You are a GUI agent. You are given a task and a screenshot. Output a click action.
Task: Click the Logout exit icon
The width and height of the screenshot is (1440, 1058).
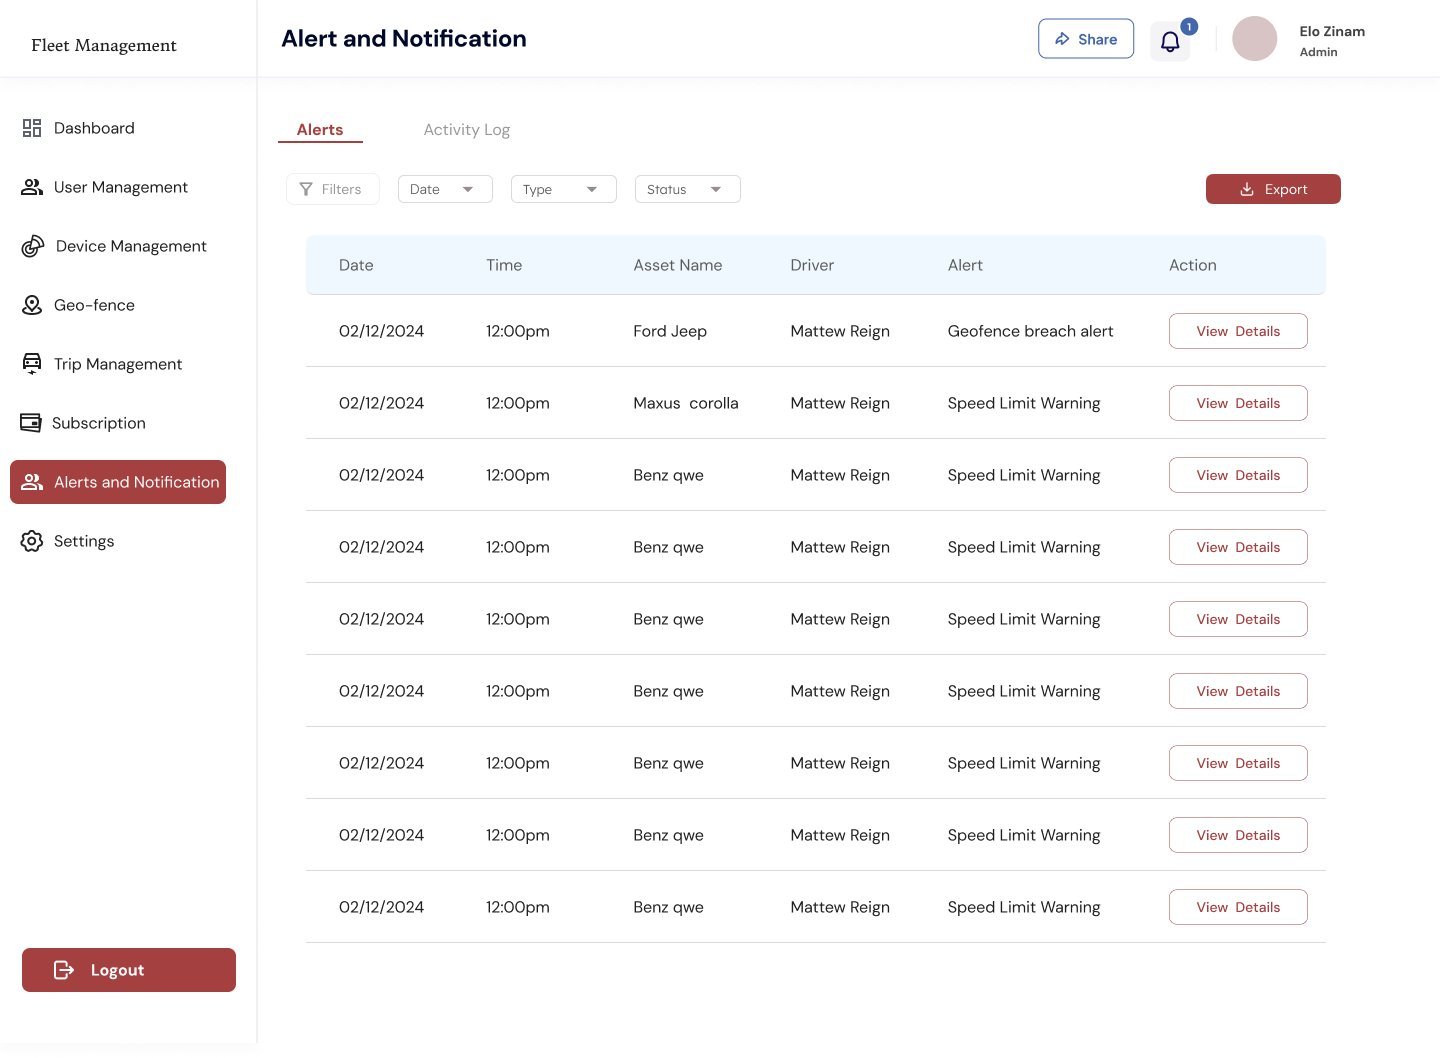[x=64, y=970]
